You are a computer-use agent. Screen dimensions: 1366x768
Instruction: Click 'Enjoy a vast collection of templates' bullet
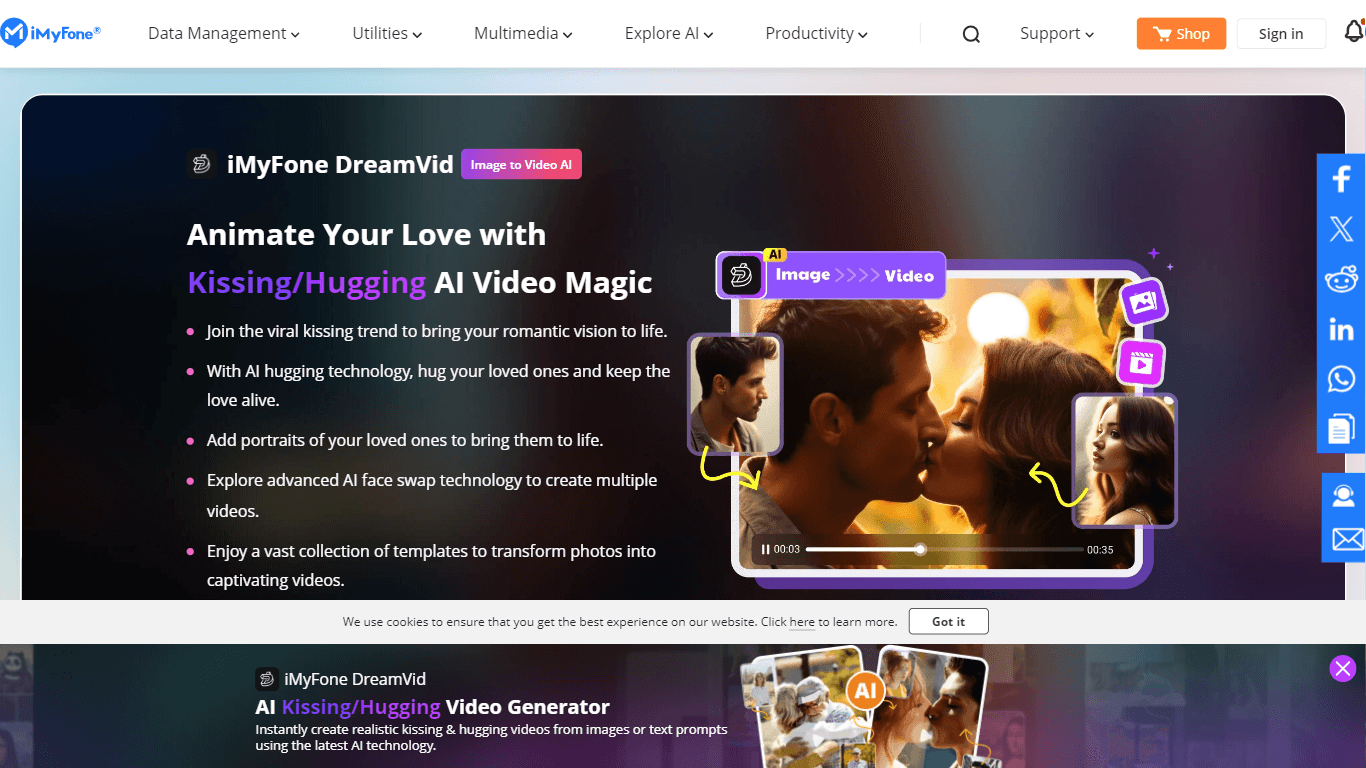(x=431, y=565)
